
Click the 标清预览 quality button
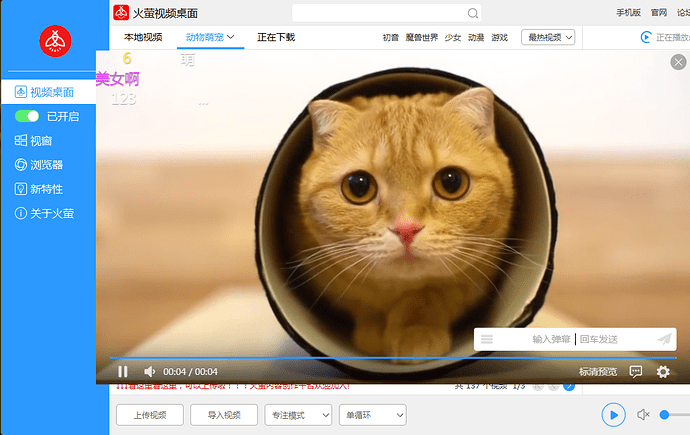598,372
